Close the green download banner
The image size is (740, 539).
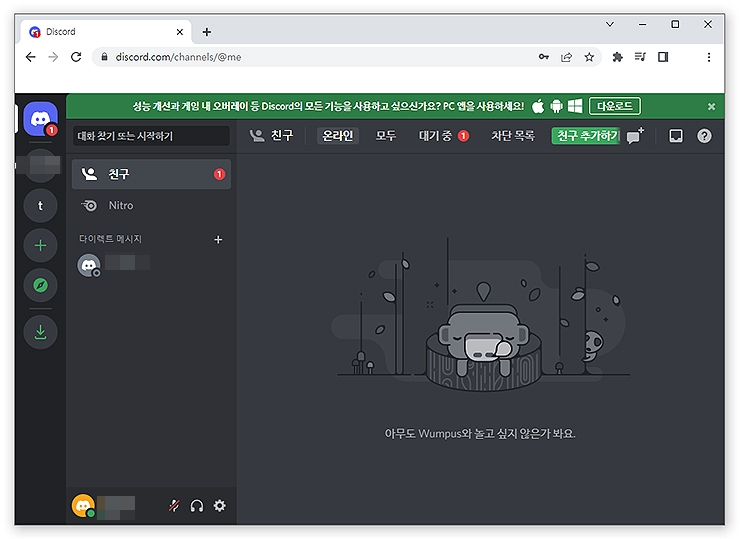pos(711,107)
